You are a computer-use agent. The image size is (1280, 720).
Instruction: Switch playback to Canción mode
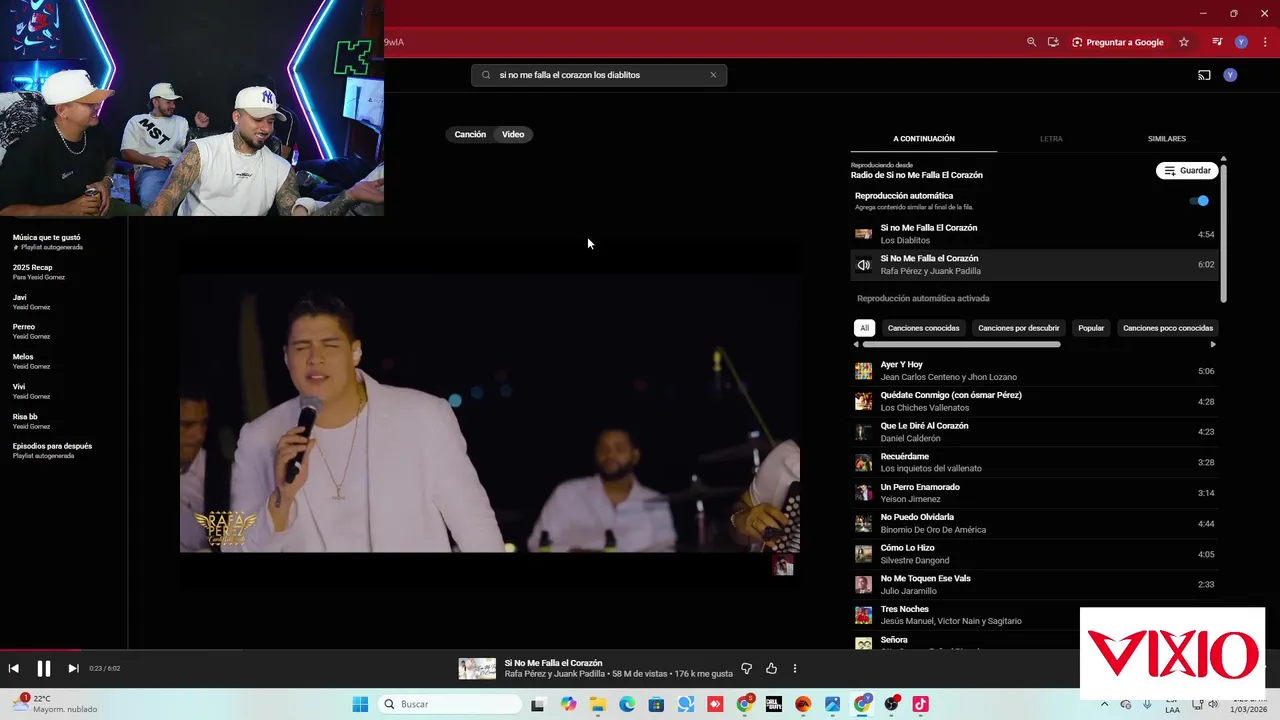[470, 134]
